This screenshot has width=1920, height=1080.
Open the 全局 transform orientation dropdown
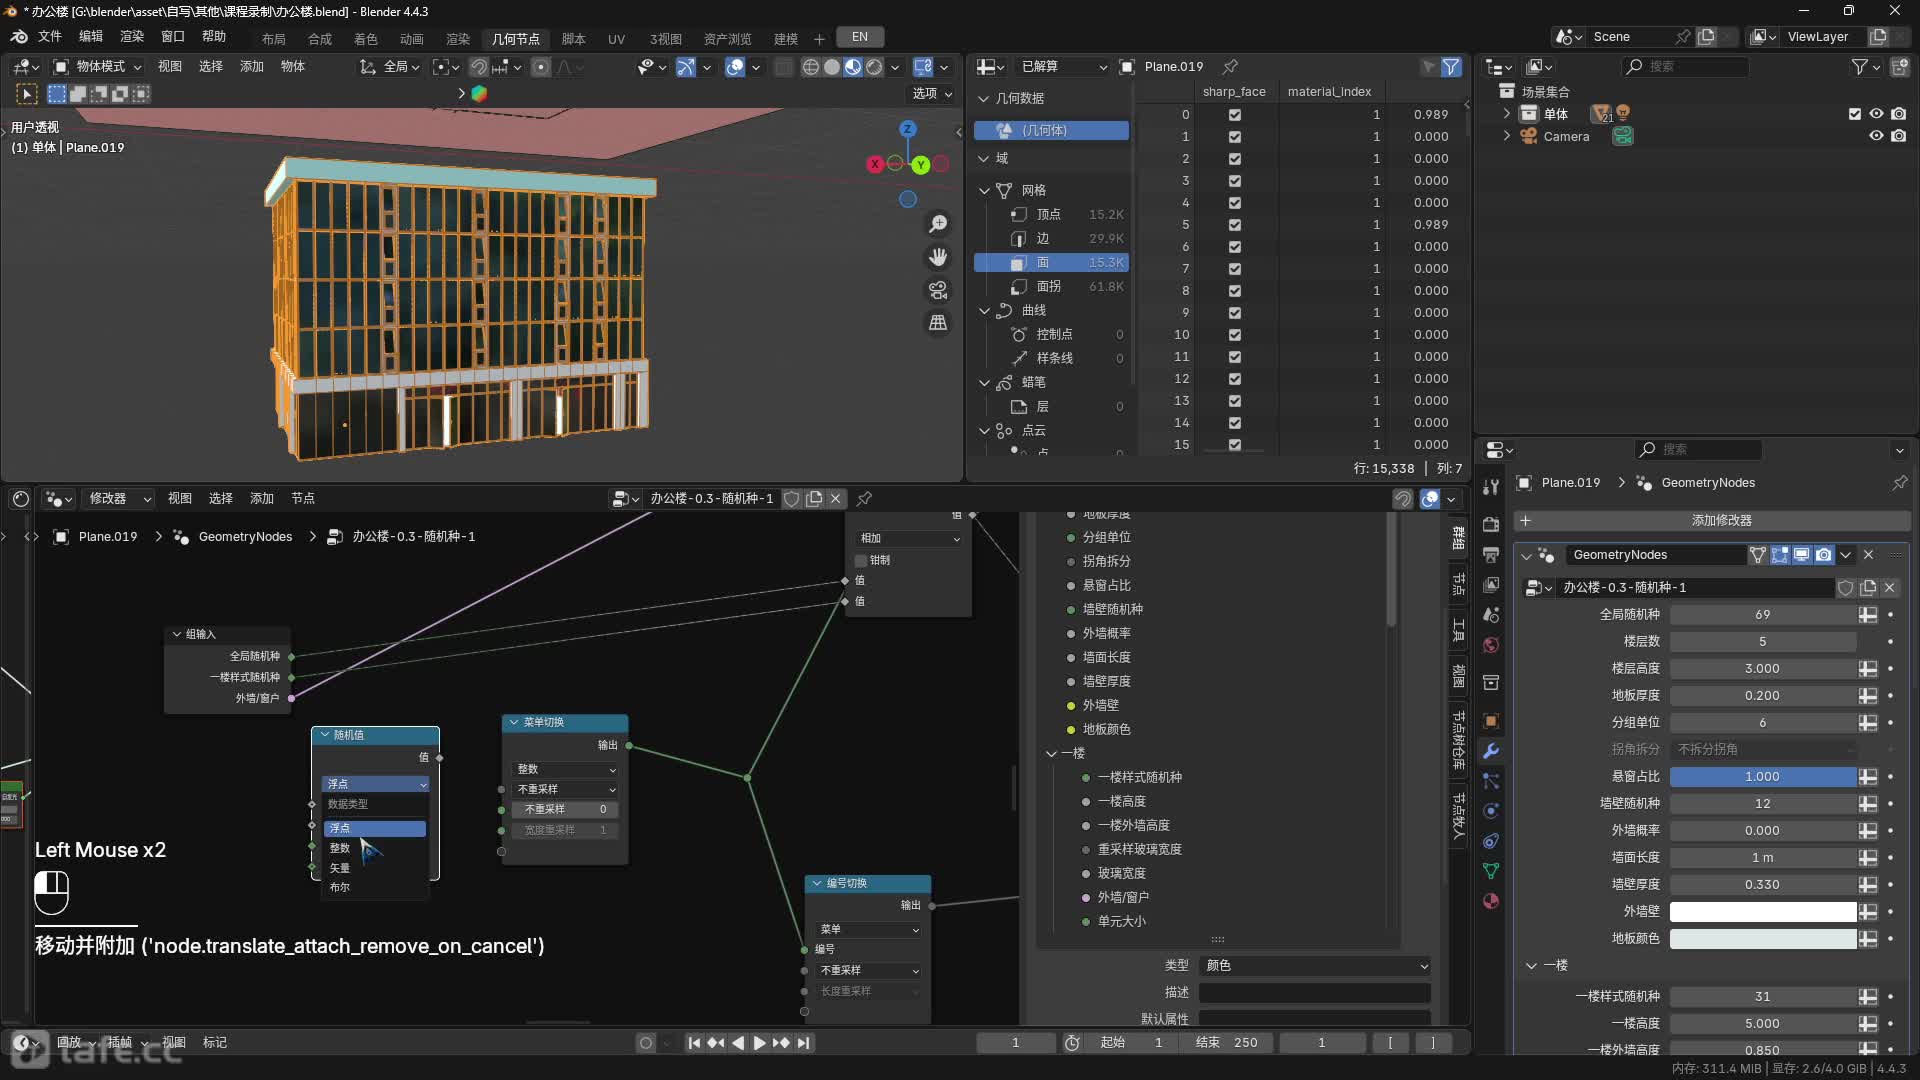(389, 67)
